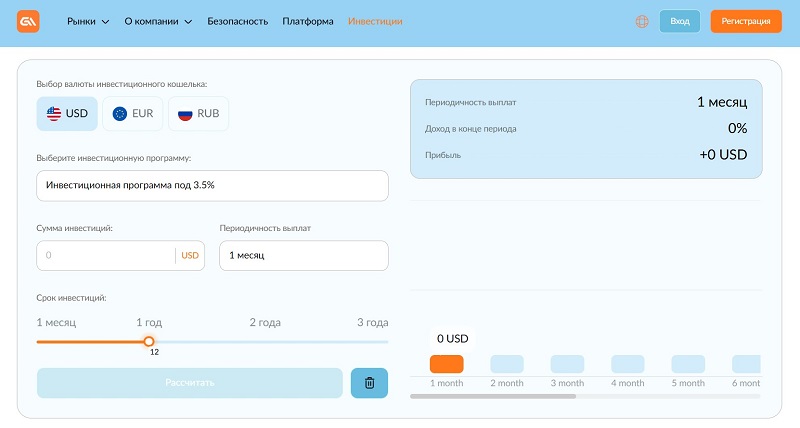
Task: Click the 1 год slider label
Action: coord(149,322)
